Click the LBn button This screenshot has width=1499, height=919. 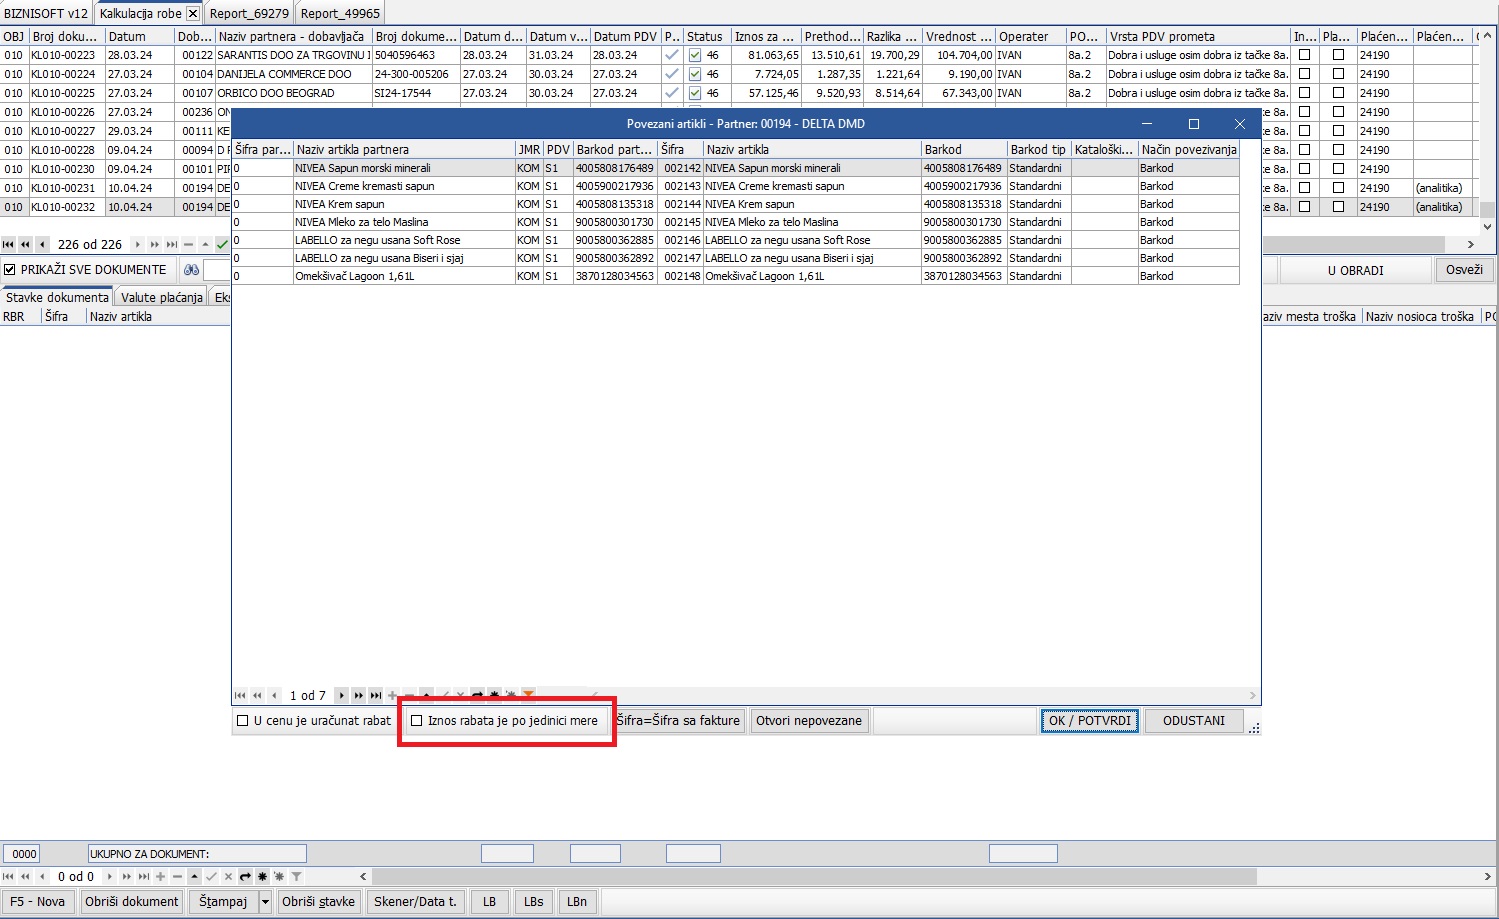[x=577, y=902]
